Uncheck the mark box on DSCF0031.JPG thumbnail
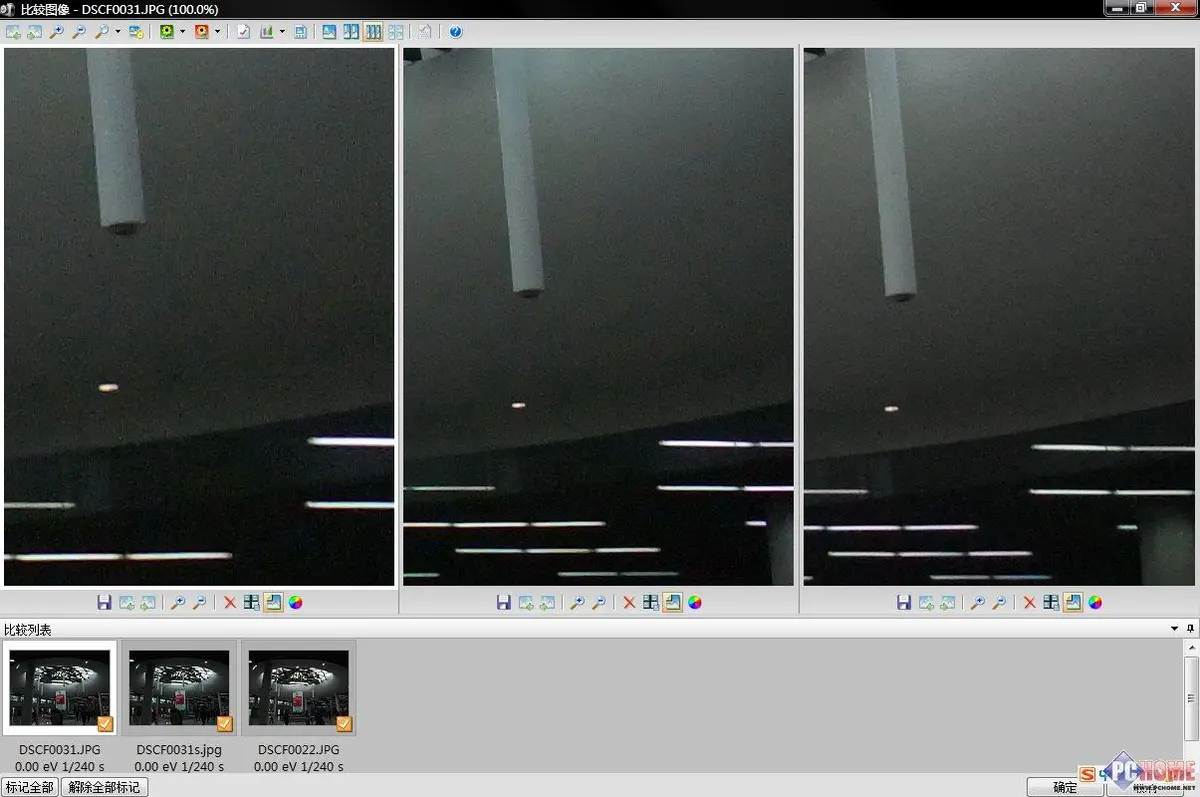Screen dimensions: 1200x797 coord(105,724)
